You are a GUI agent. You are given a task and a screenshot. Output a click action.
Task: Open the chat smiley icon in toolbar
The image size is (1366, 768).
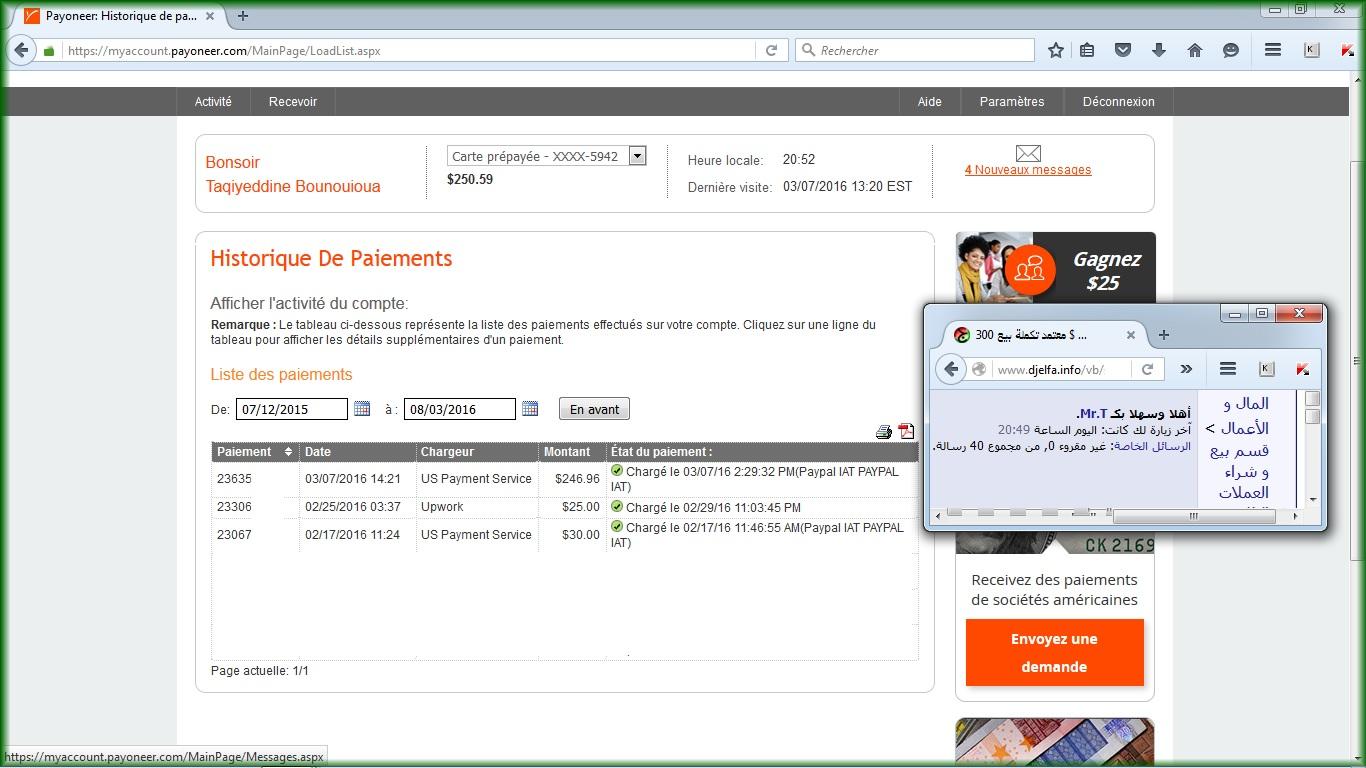point(1231,50)
